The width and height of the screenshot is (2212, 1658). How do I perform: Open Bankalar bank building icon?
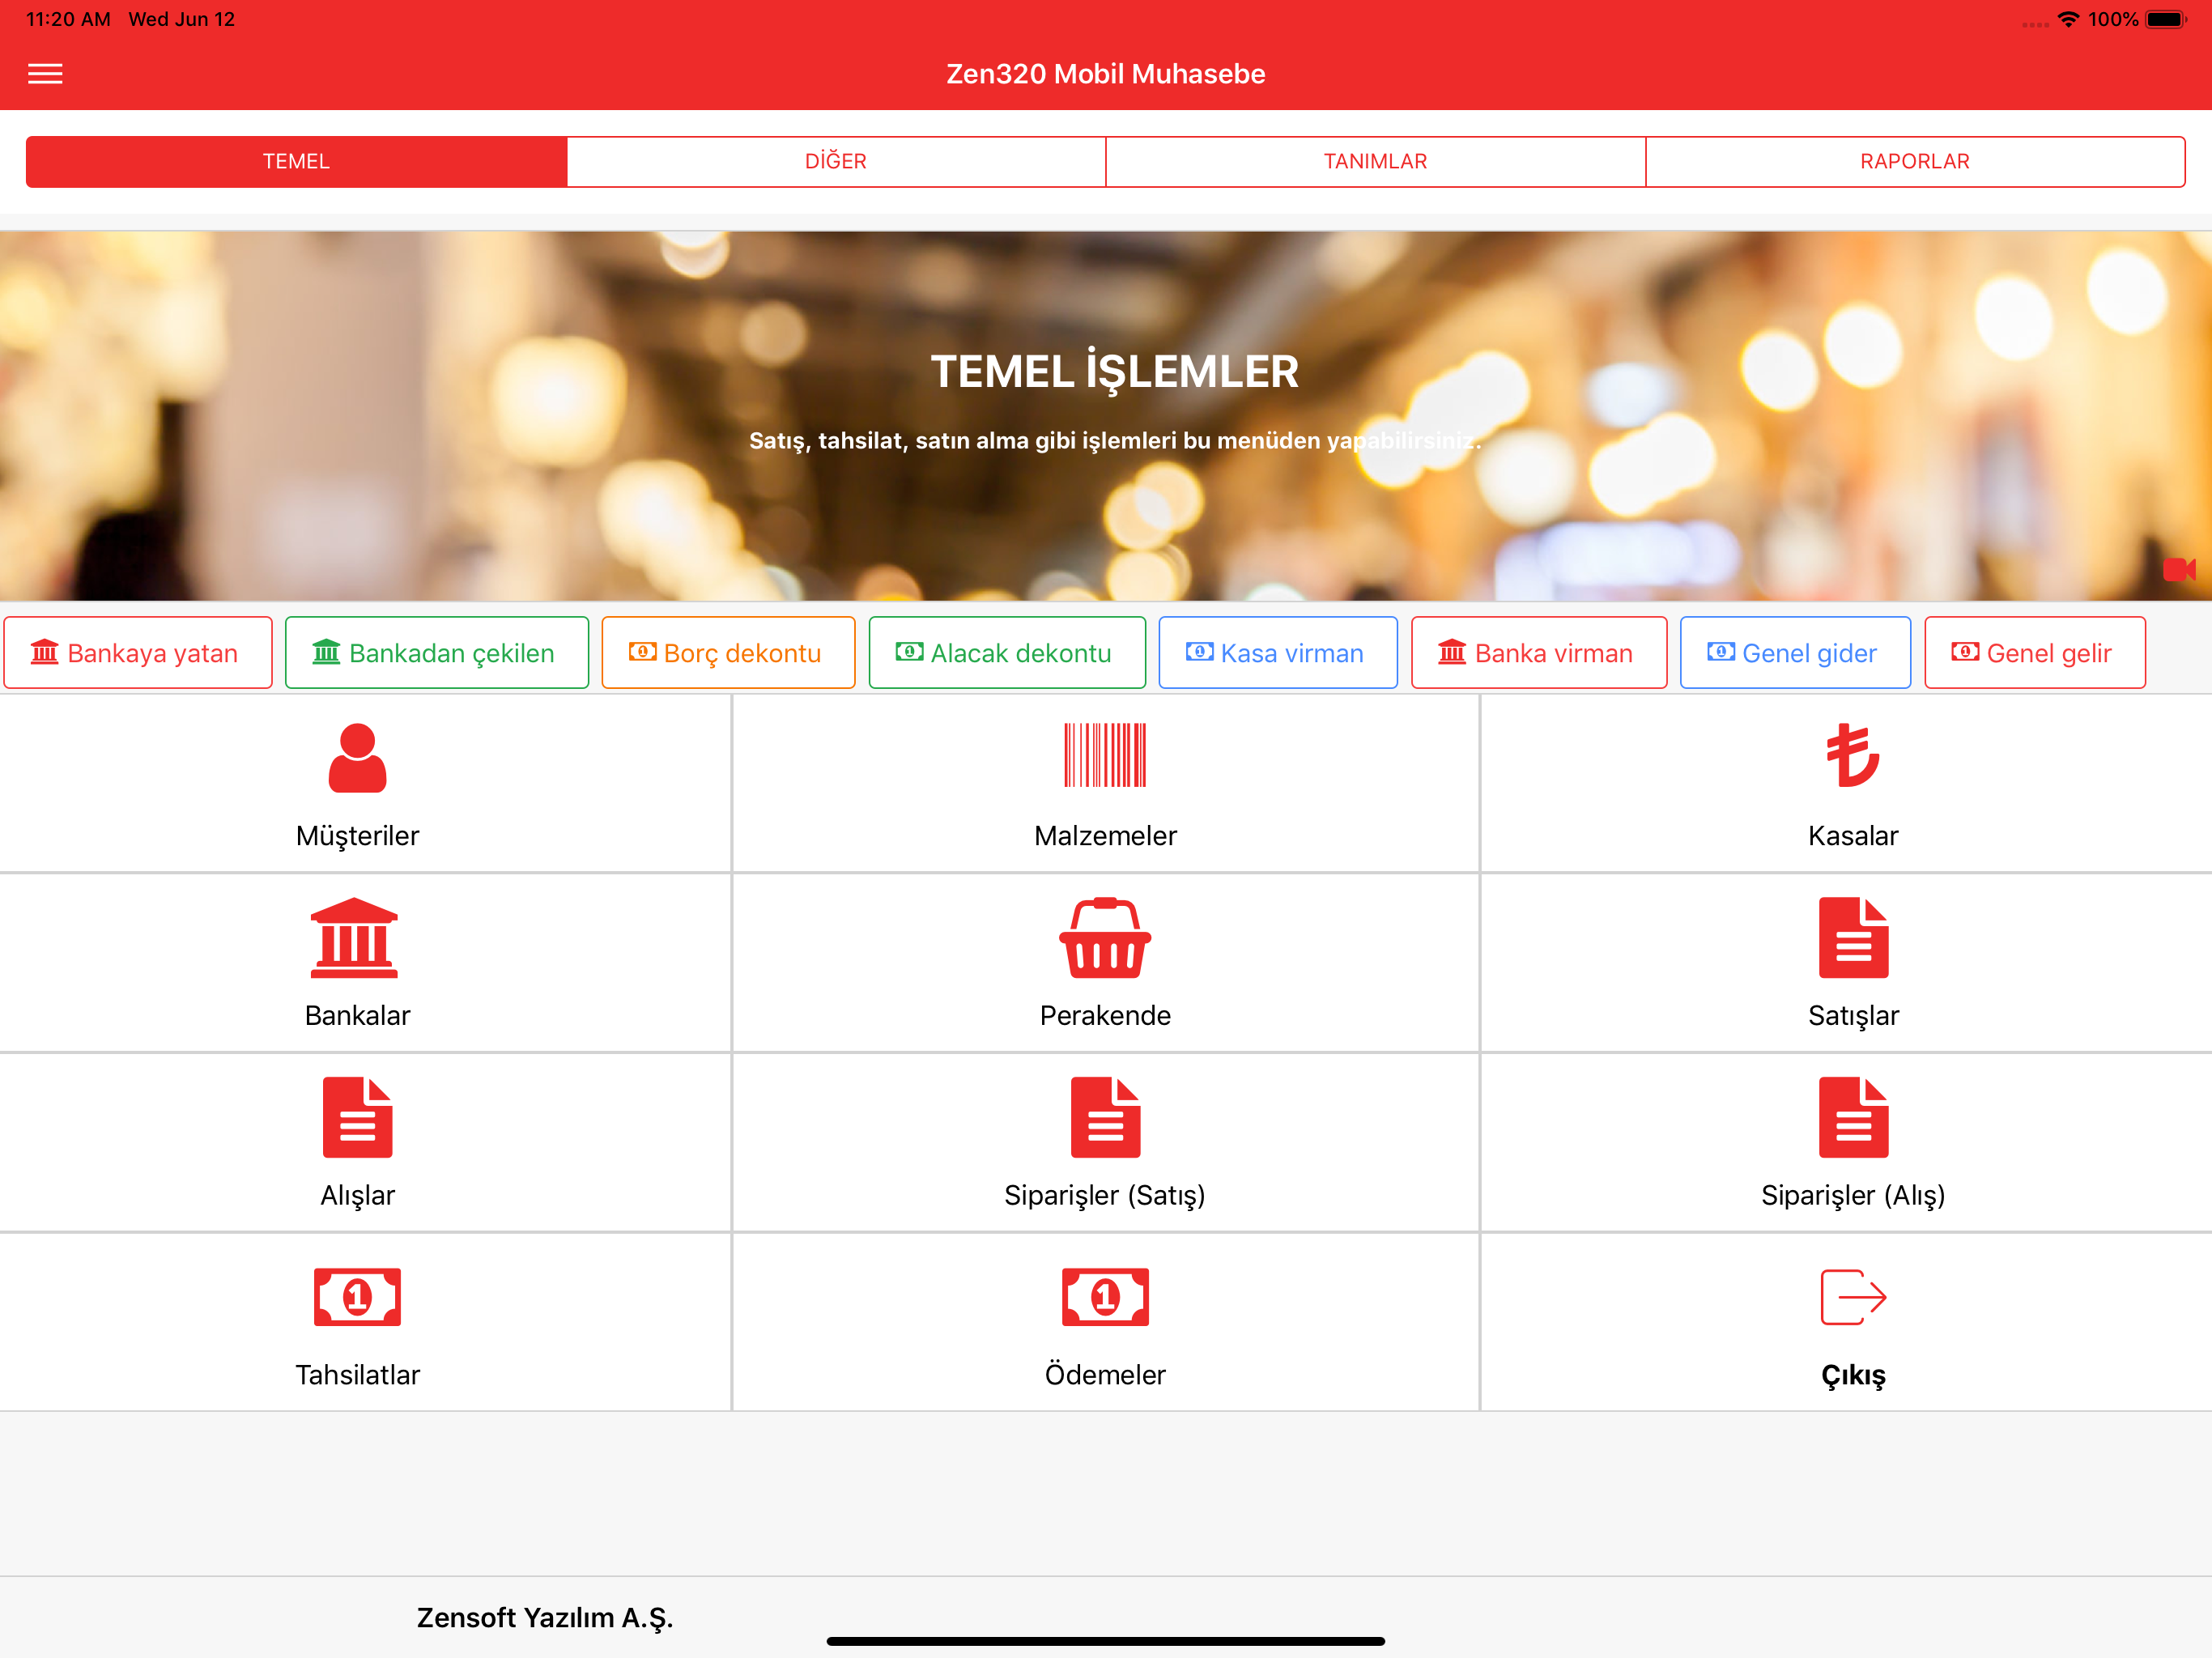click(x=354, y=937)
